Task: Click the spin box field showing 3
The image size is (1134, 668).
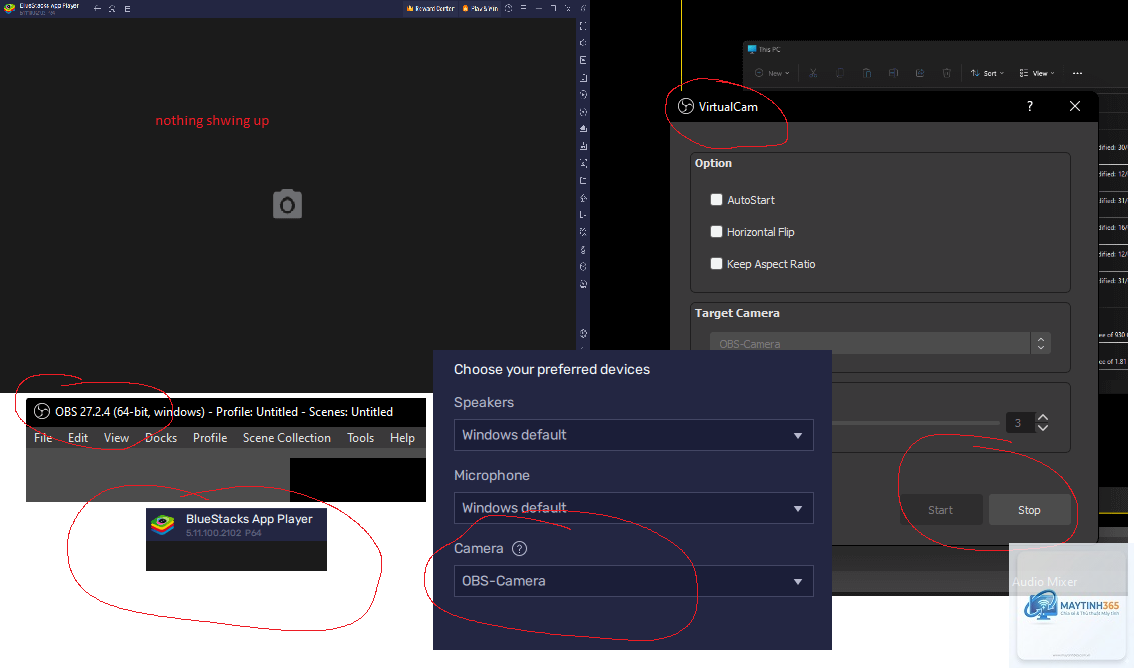Action: point(1020,423)
